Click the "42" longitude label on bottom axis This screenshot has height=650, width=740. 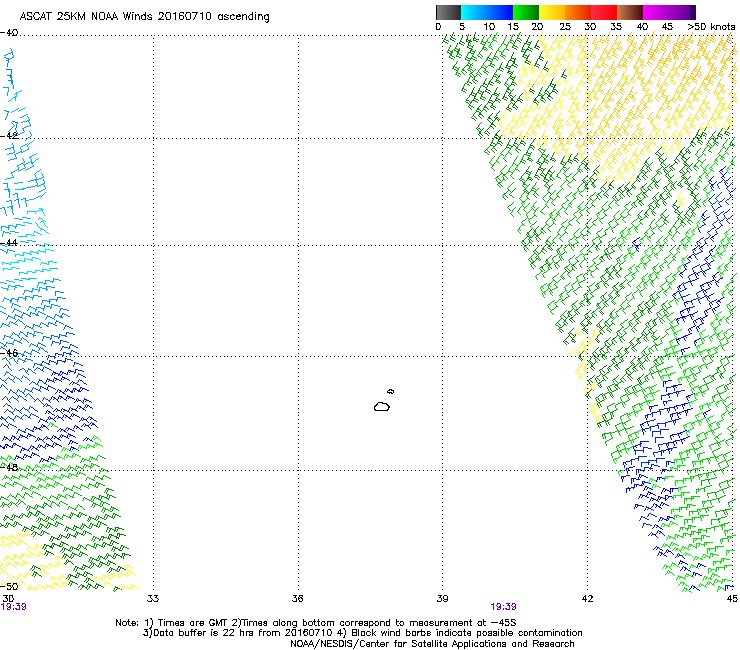click(x=587, y=599)
